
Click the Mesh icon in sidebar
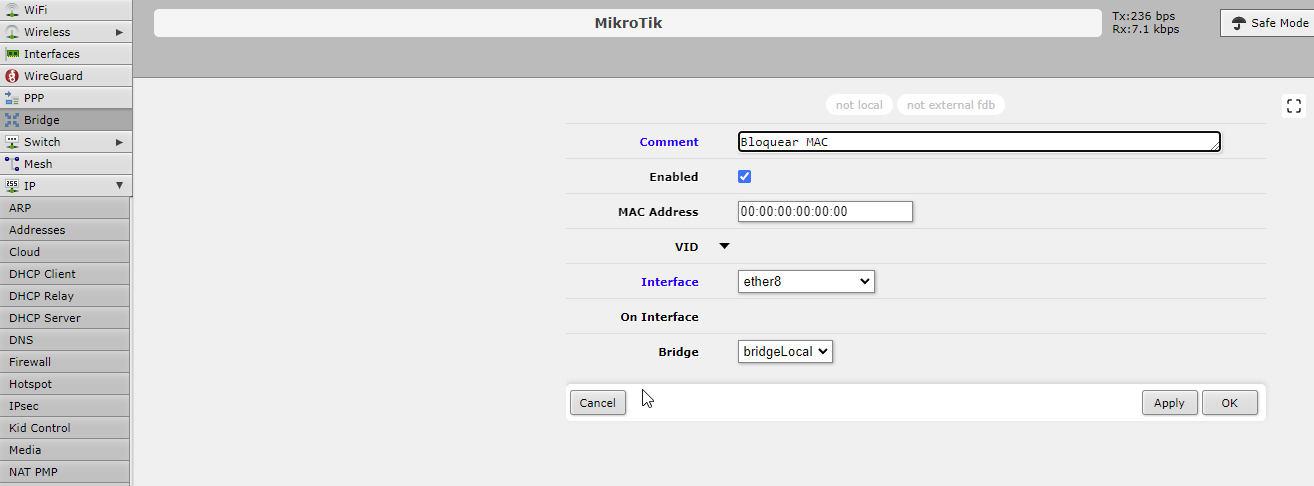[12, 164]
